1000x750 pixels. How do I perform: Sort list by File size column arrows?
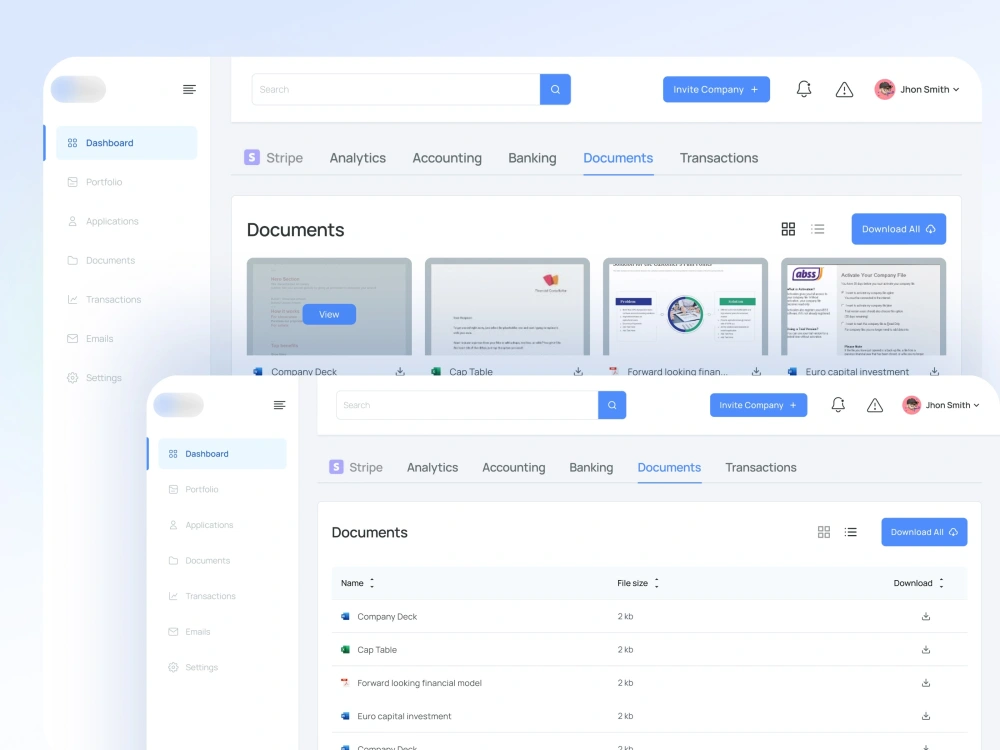(656, 583)
